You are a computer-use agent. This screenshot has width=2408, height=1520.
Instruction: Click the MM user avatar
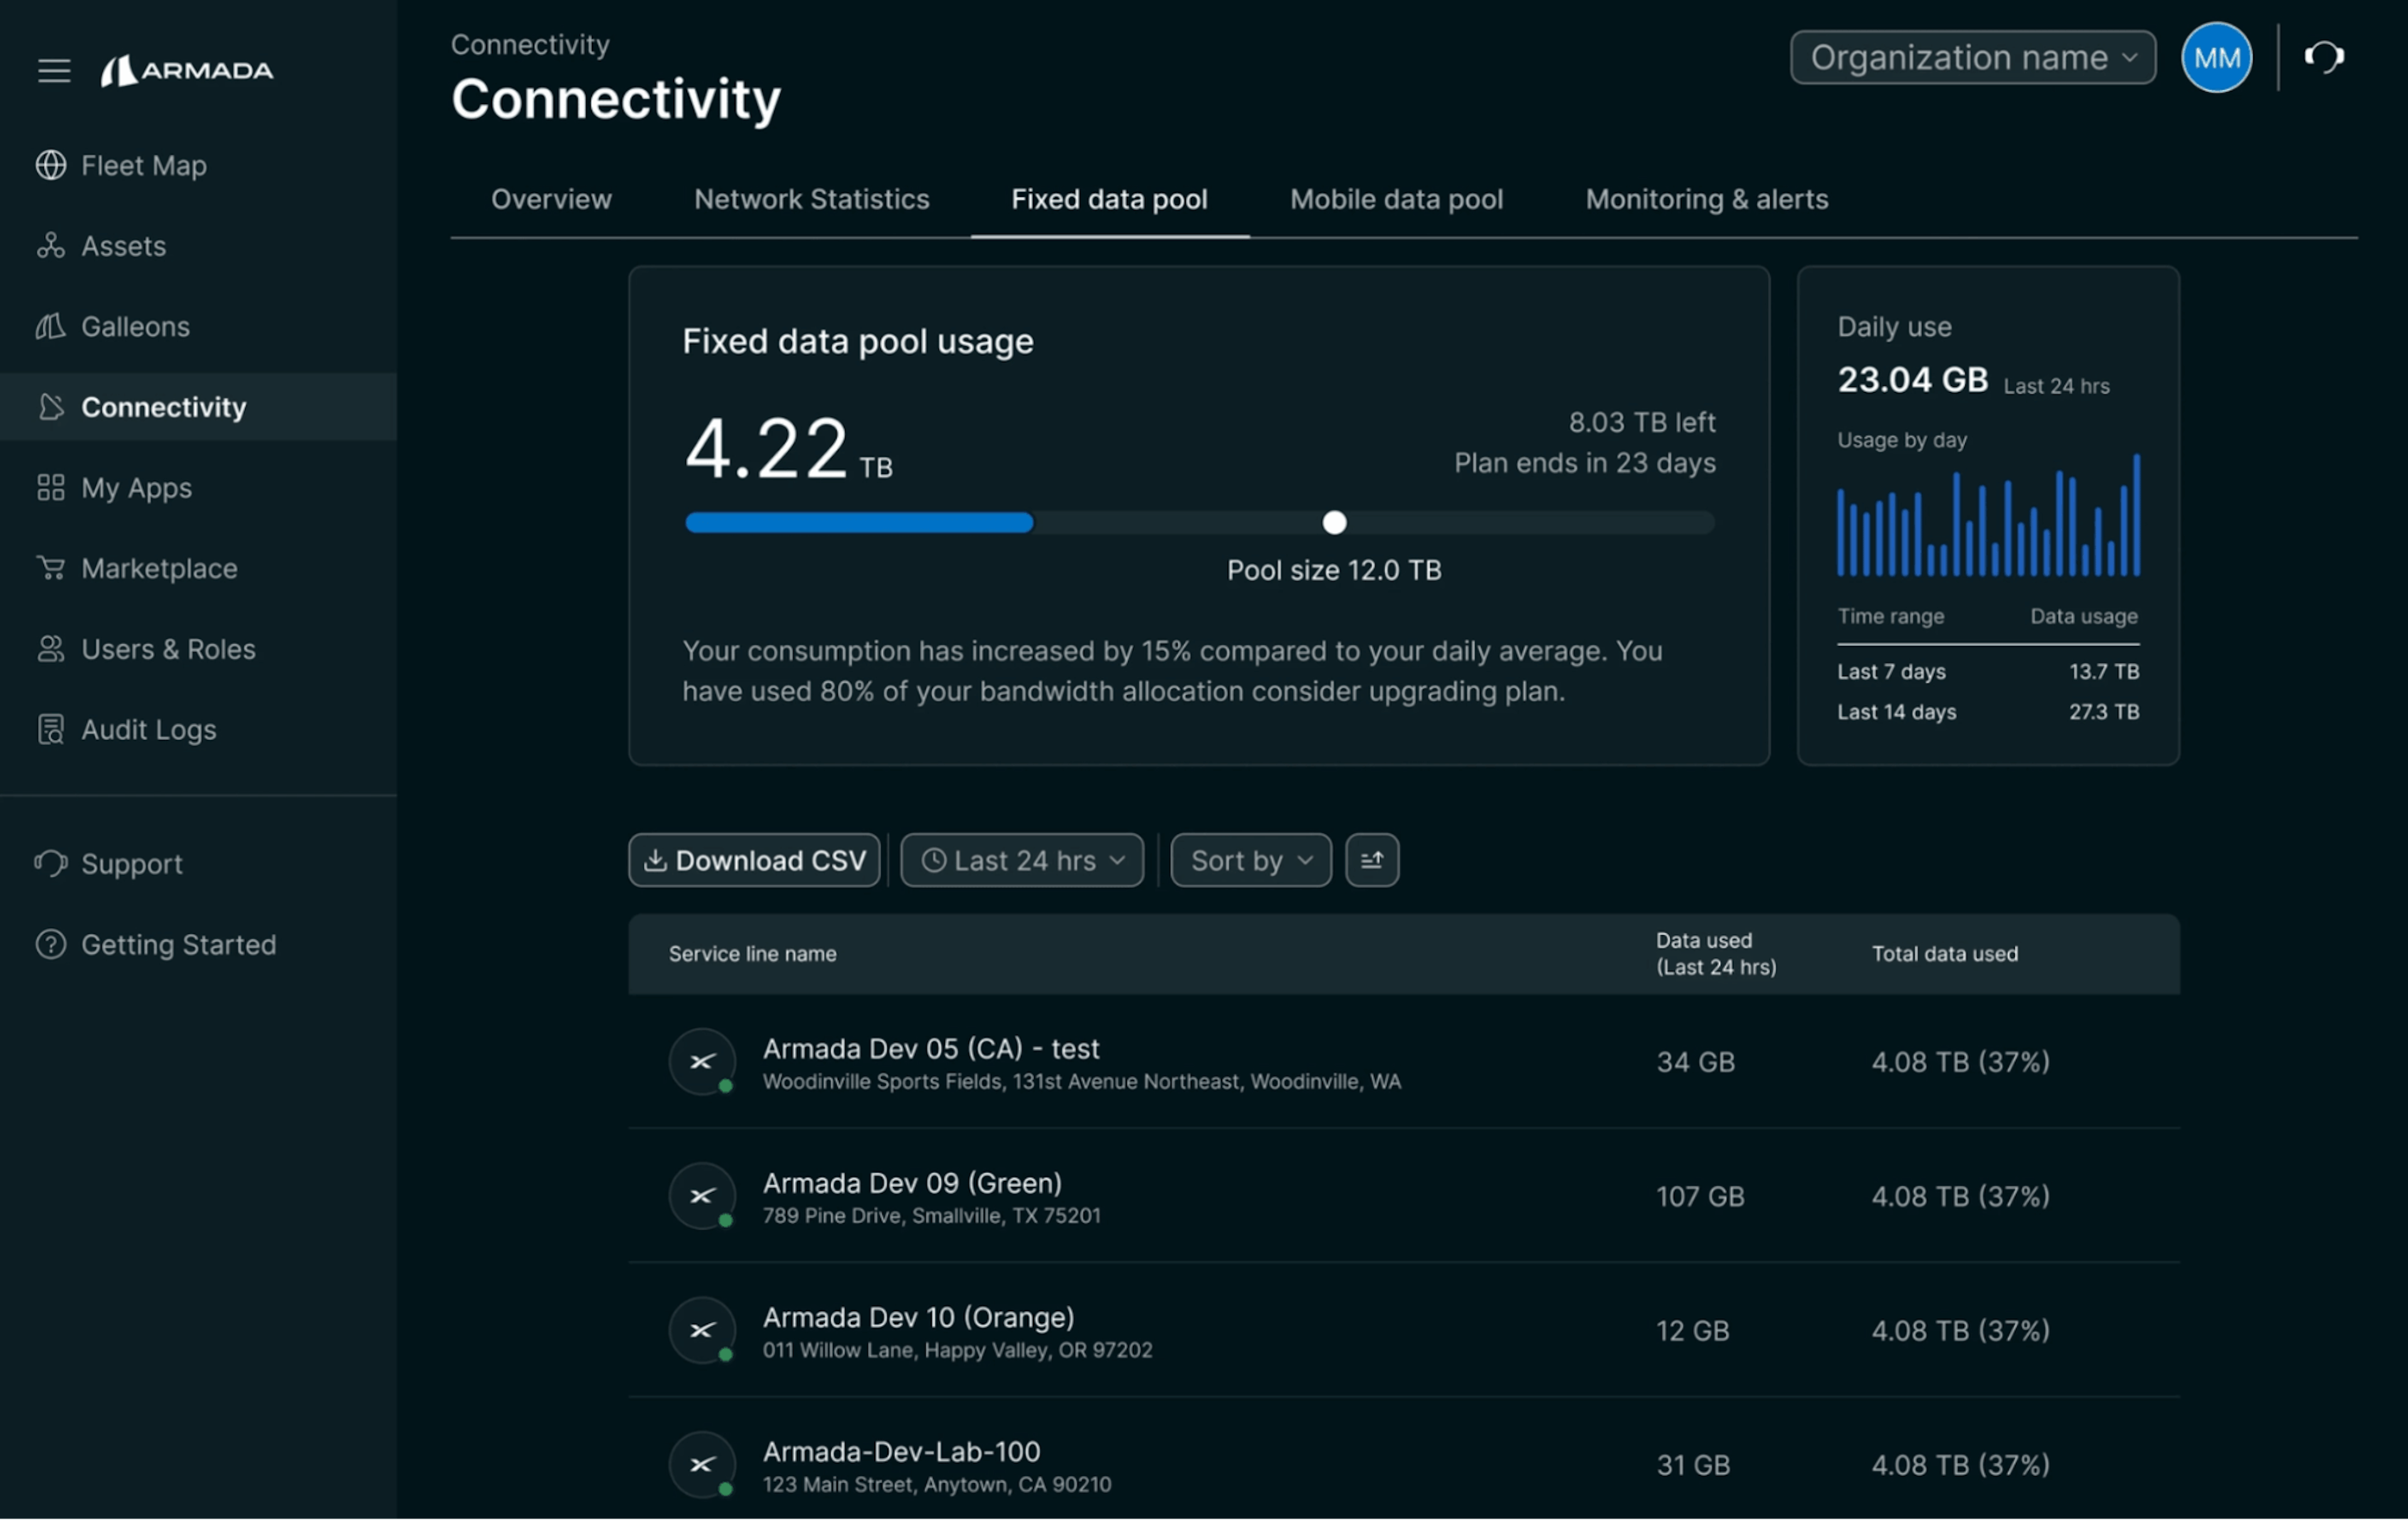pos(2216,57)
